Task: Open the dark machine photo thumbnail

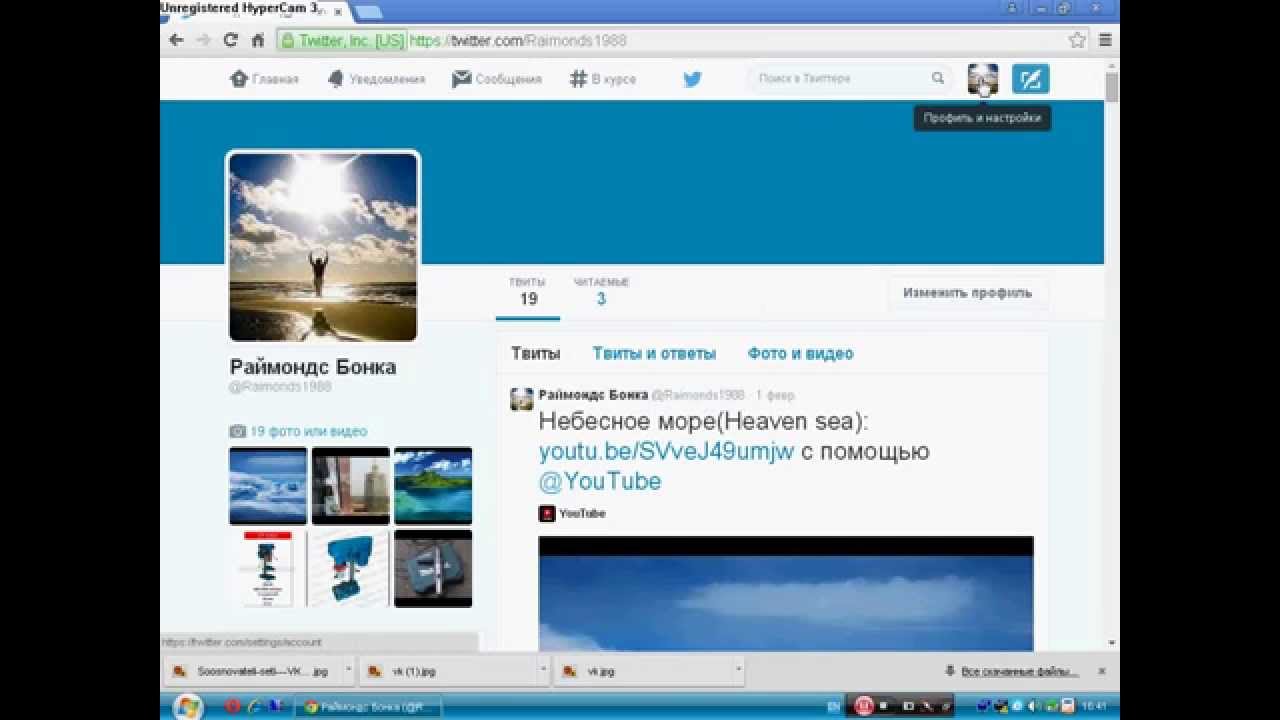Action: [x=433, y=568]
